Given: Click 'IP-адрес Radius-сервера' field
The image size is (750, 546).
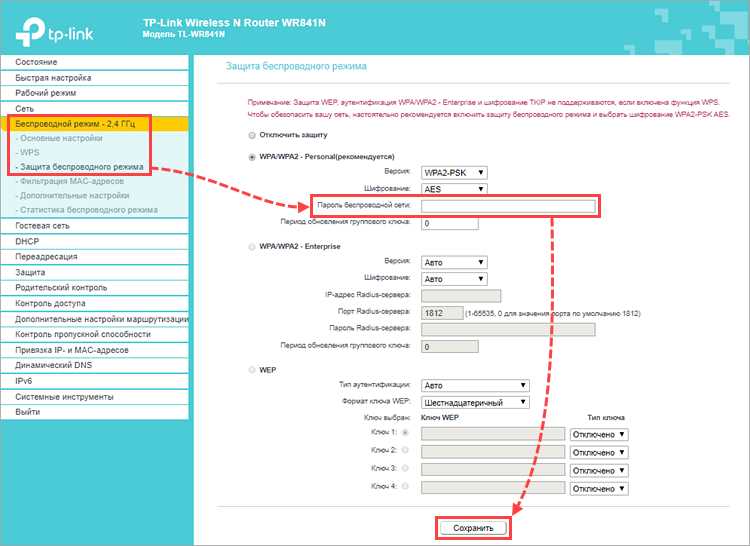Looking at the screenshot, I should tap(461, 296).
